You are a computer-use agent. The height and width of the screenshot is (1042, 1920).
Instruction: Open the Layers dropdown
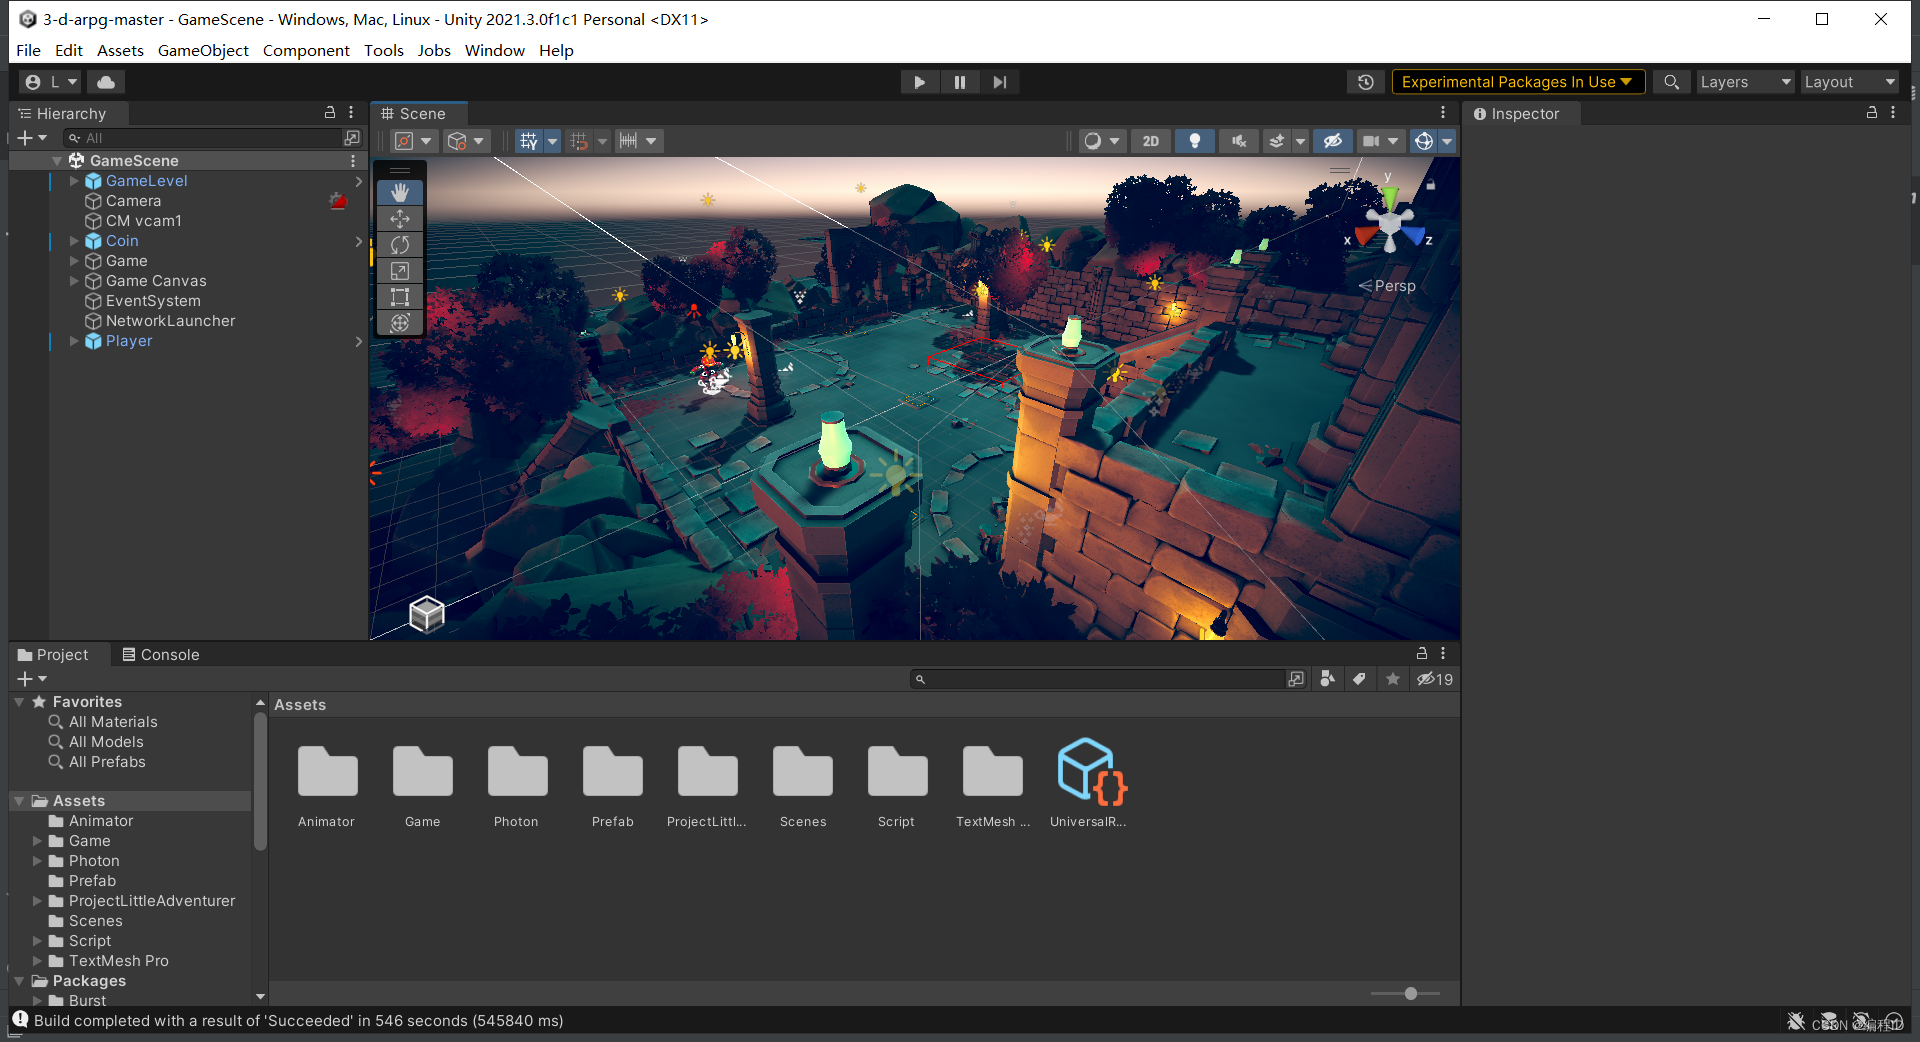[x=1744, y=81]
